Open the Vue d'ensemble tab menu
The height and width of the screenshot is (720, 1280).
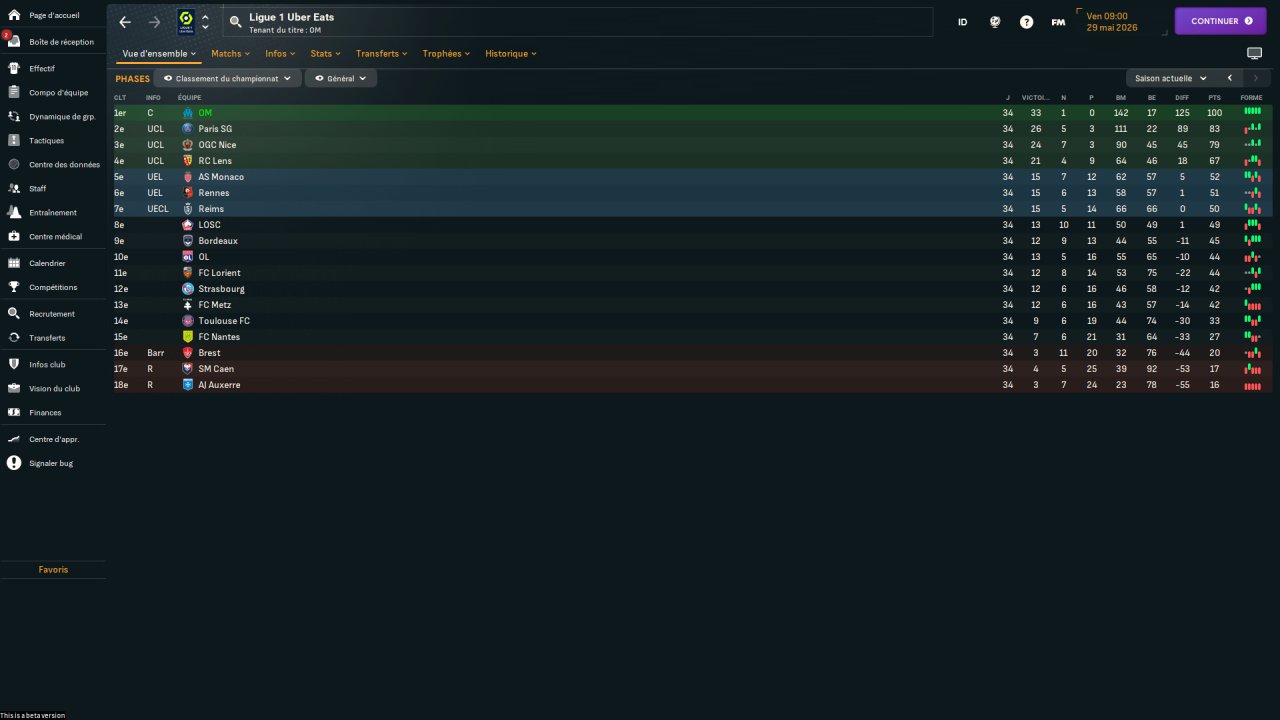(x=159, y=54)
